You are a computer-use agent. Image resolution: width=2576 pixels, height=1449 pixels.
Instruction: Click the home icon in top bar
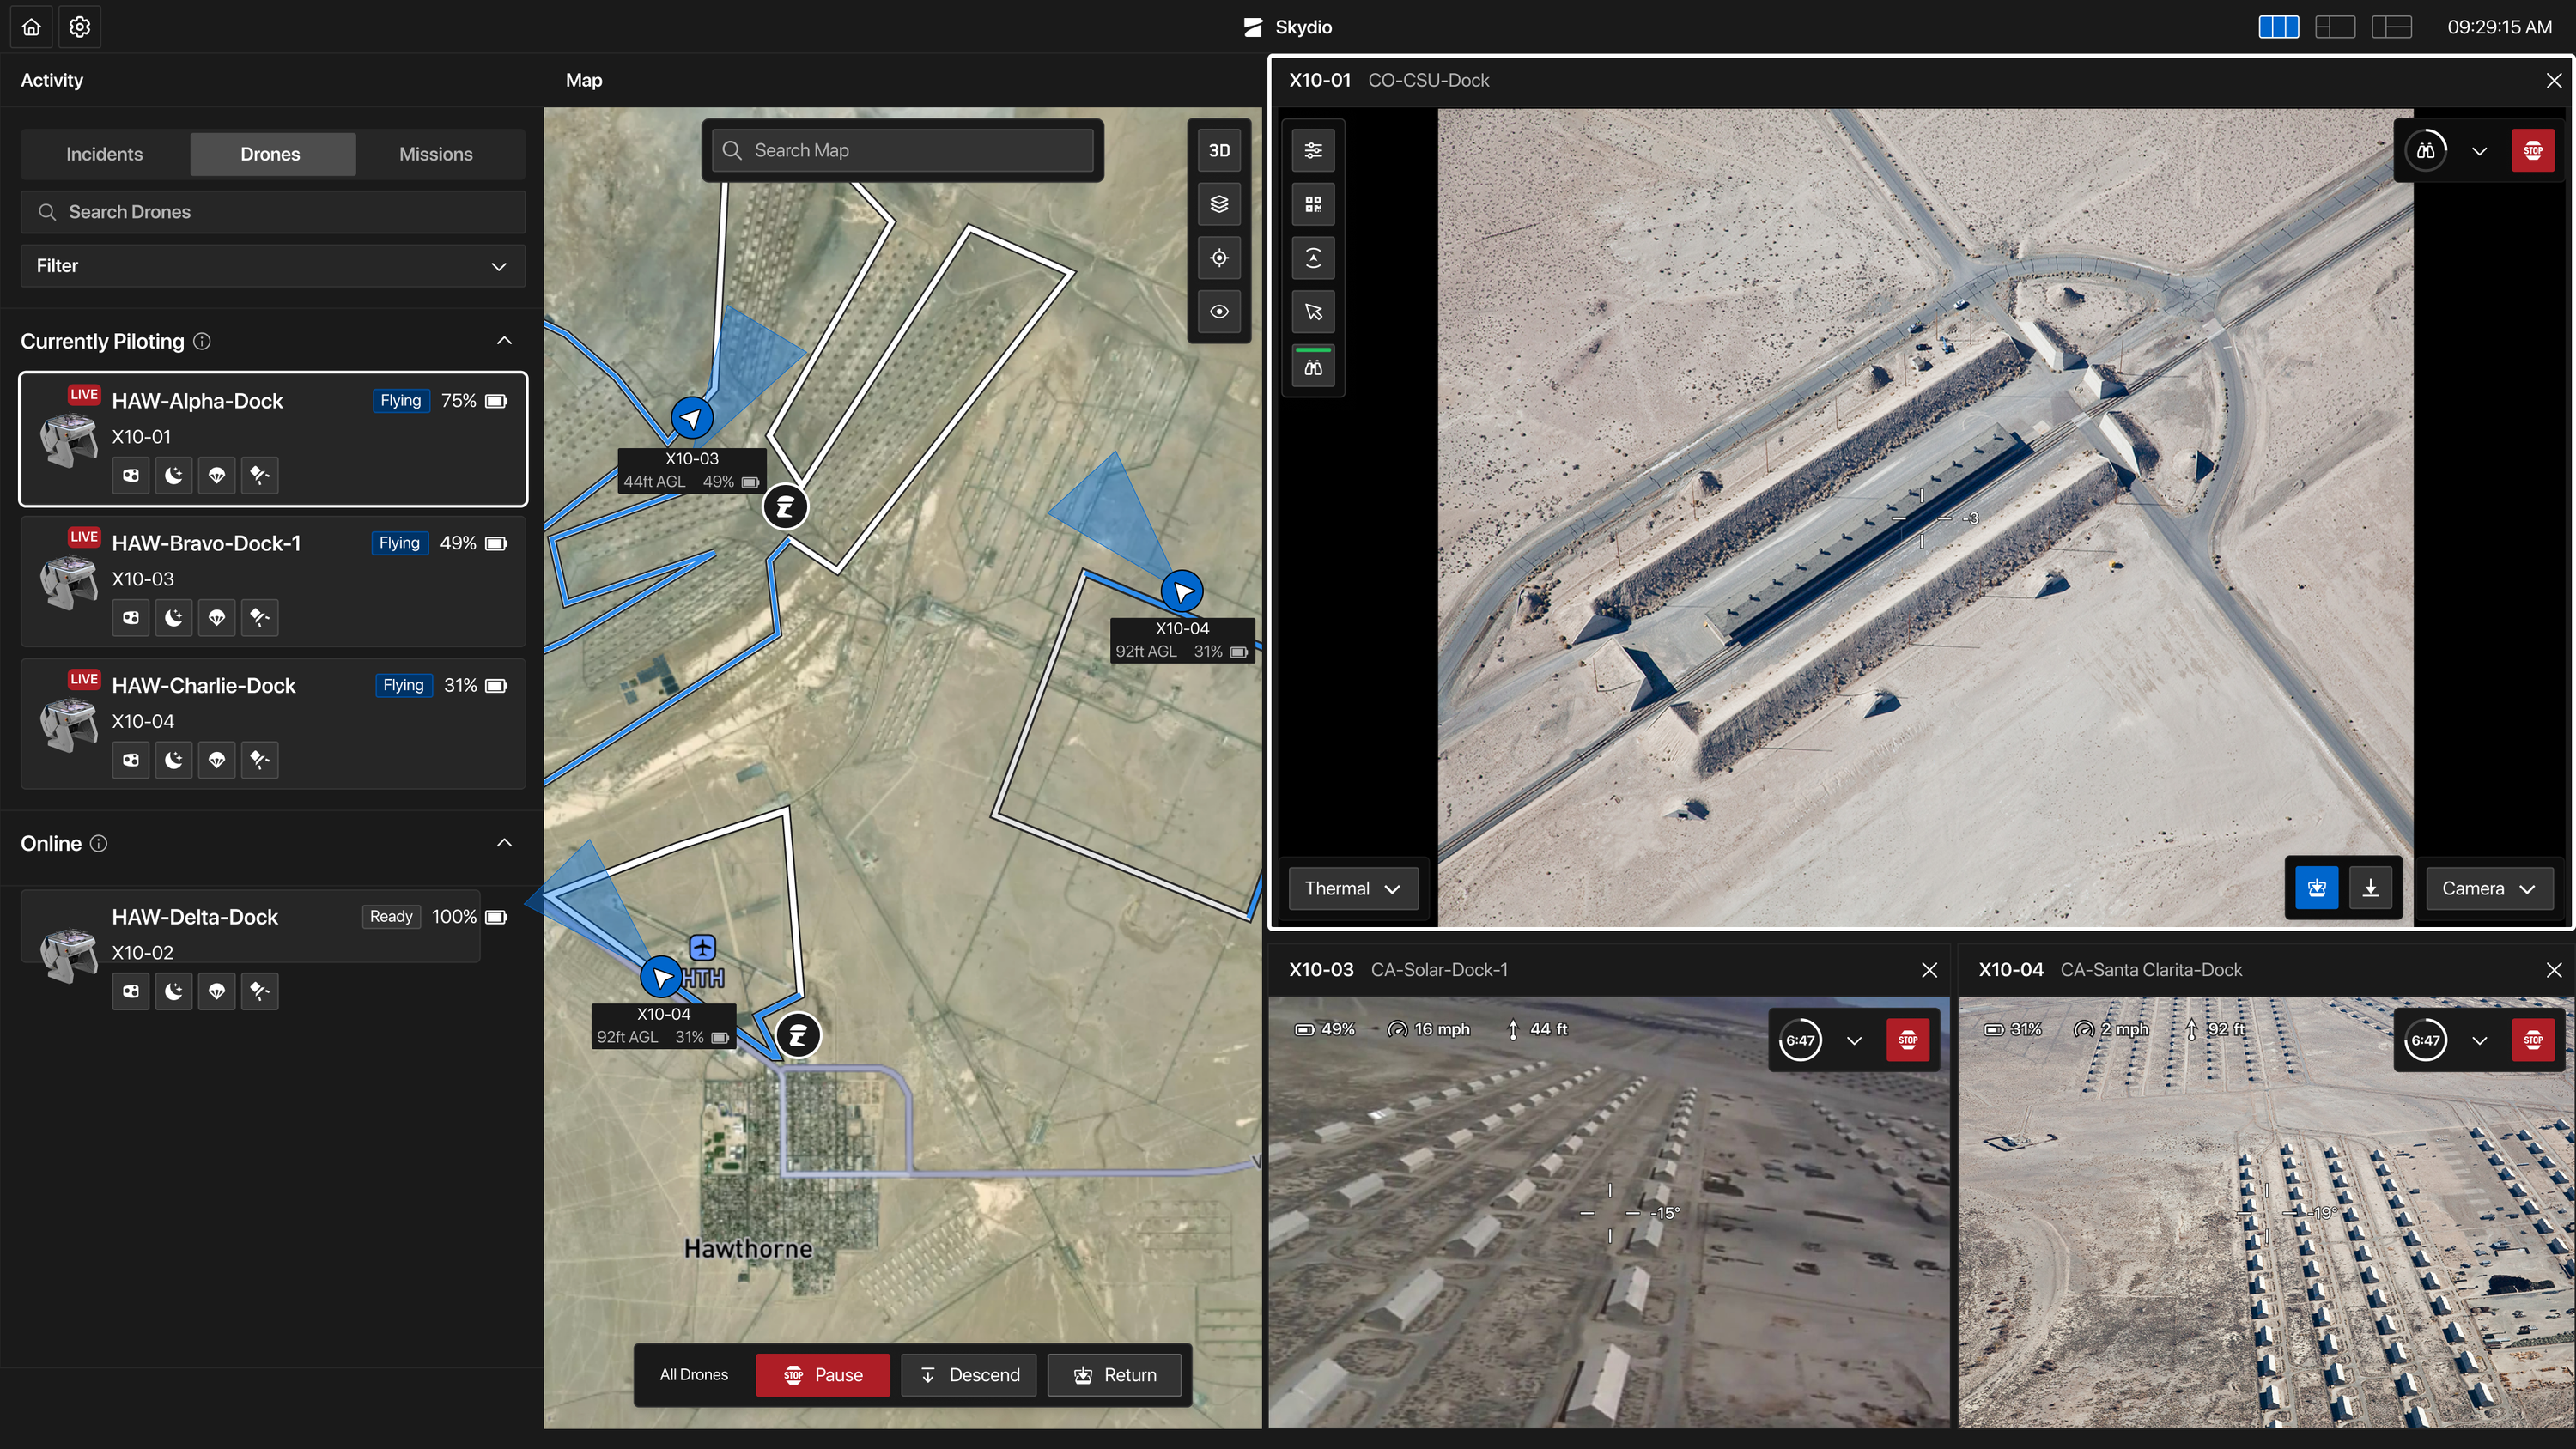[x=31, y=27]
